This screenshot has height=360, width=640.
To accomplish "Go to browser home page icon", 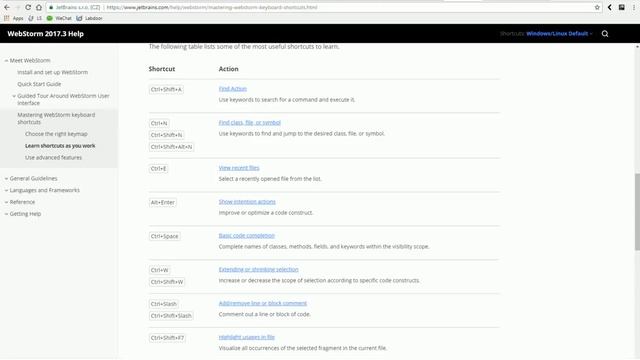I will pos(39,7).
